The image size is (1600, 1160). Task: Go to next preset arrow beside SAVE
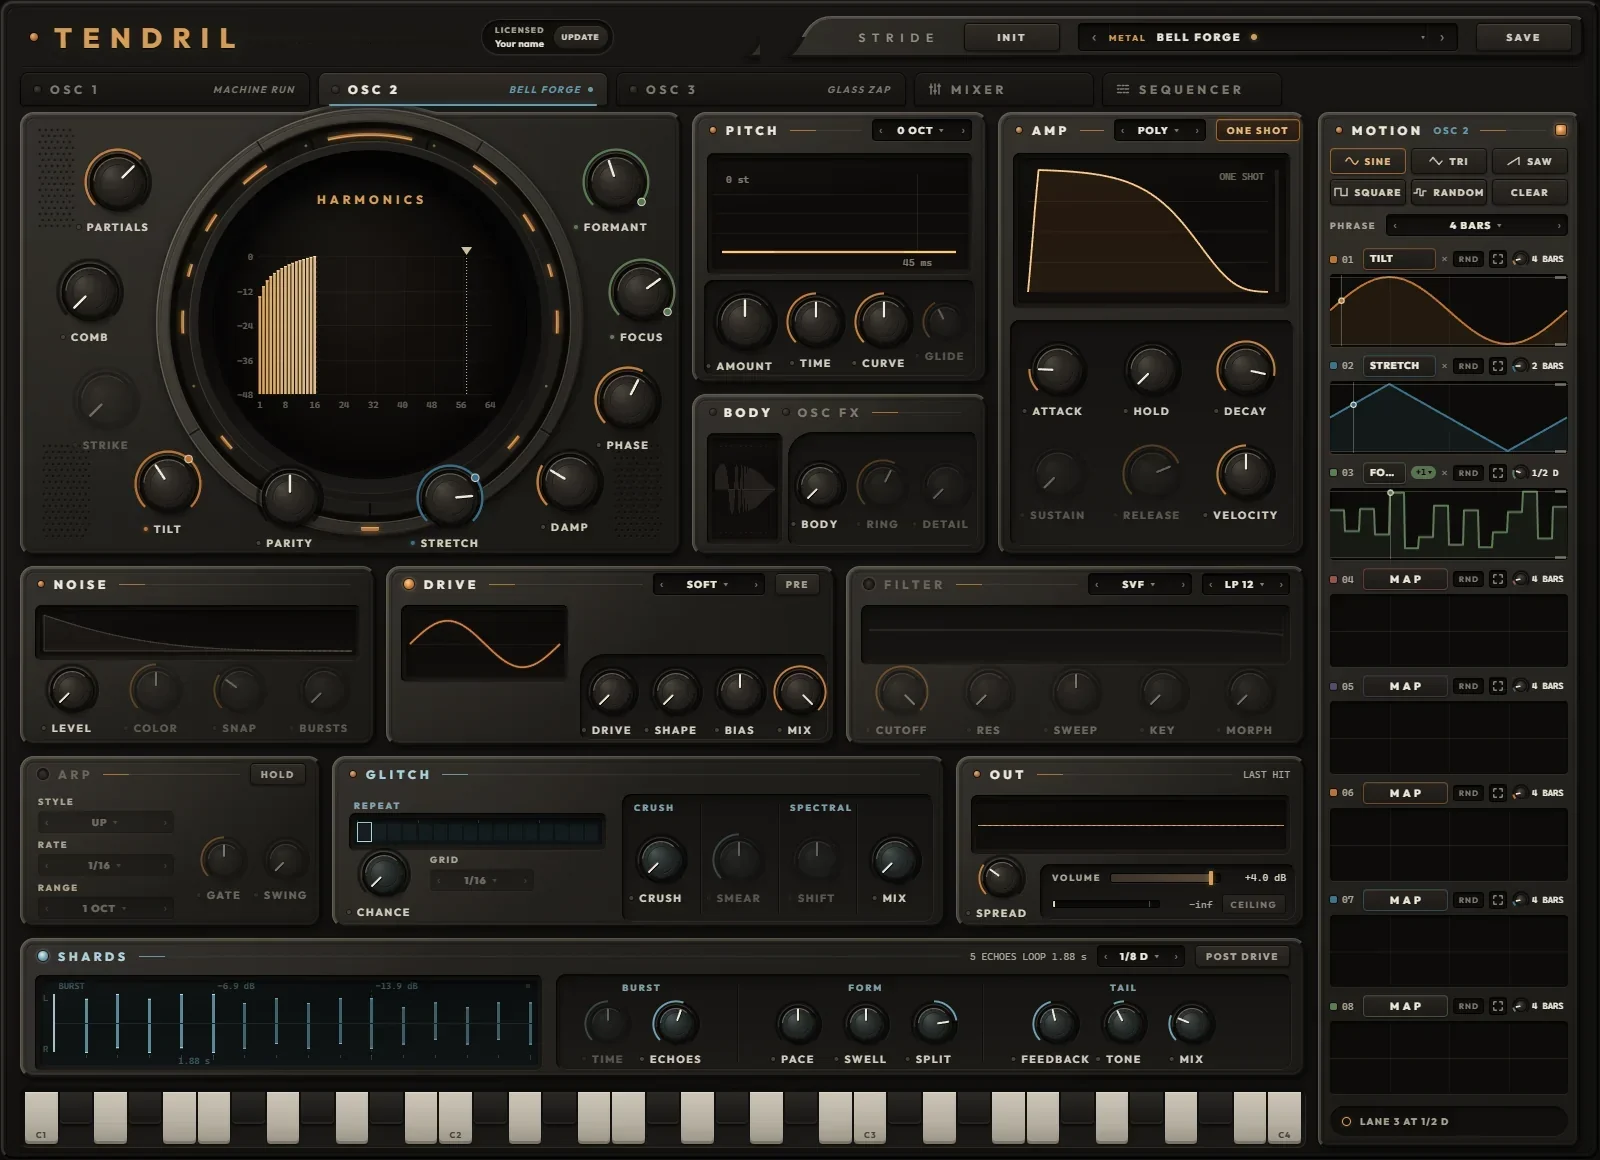click(x=1442, y=38)
